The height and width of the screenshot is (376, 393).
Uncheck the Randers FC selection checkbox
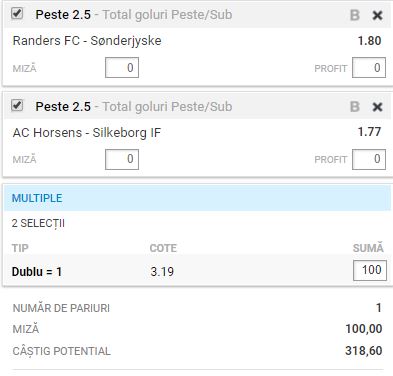pos(17,14)
